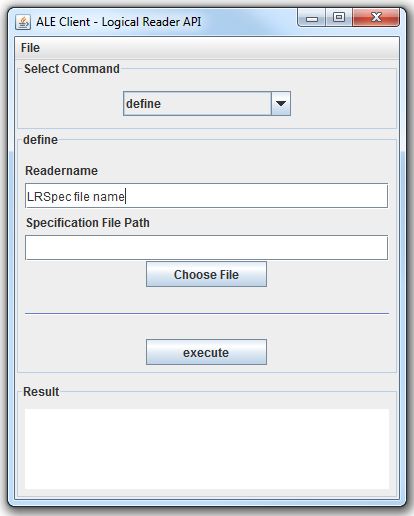Click the dropdown arrow beside define

(281, 104)
